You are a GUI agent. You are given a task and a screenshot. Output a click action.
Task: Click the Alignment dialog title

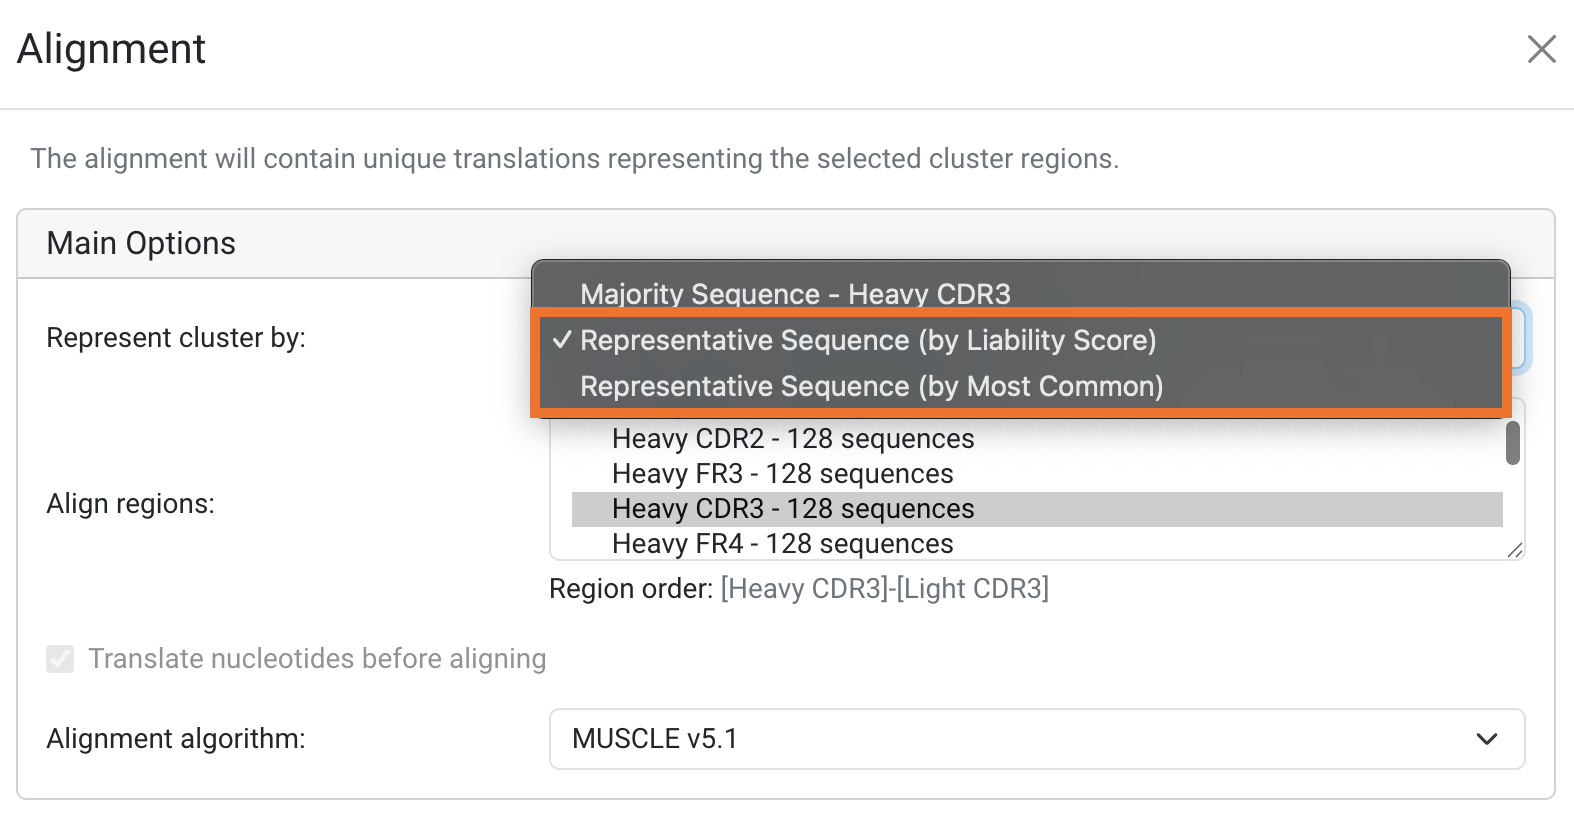tap(111, 49)
